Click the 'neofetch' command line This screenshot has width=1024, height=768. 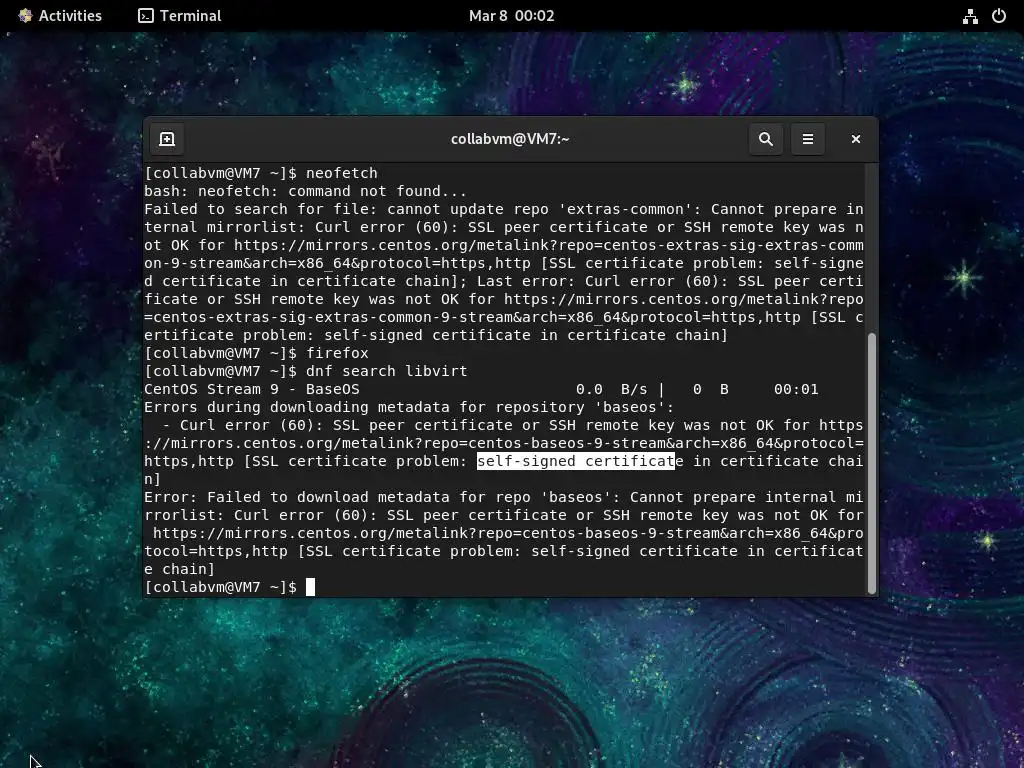[261, 173]
